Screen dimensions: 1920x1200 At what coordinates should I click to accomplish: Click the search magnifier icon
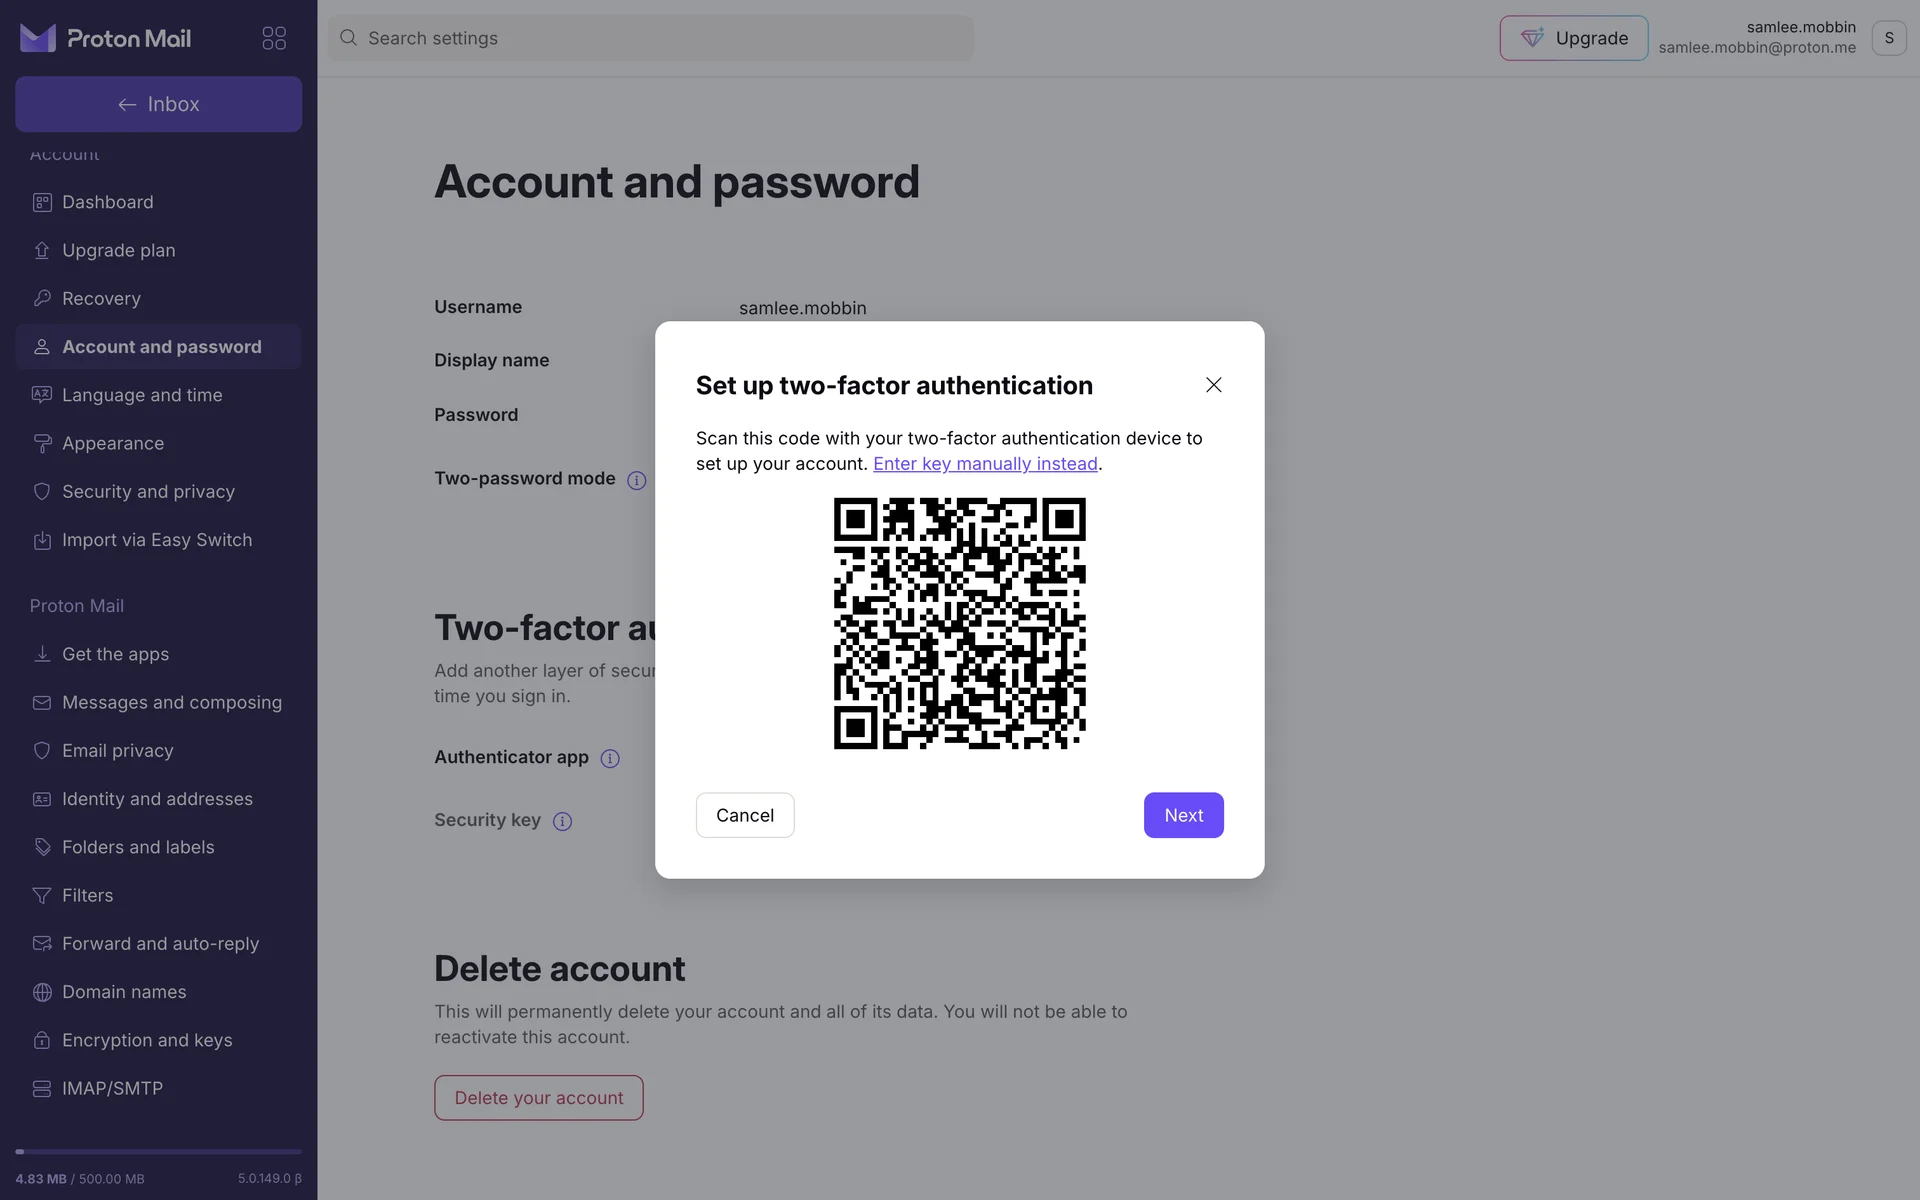(x=348, y=38)
